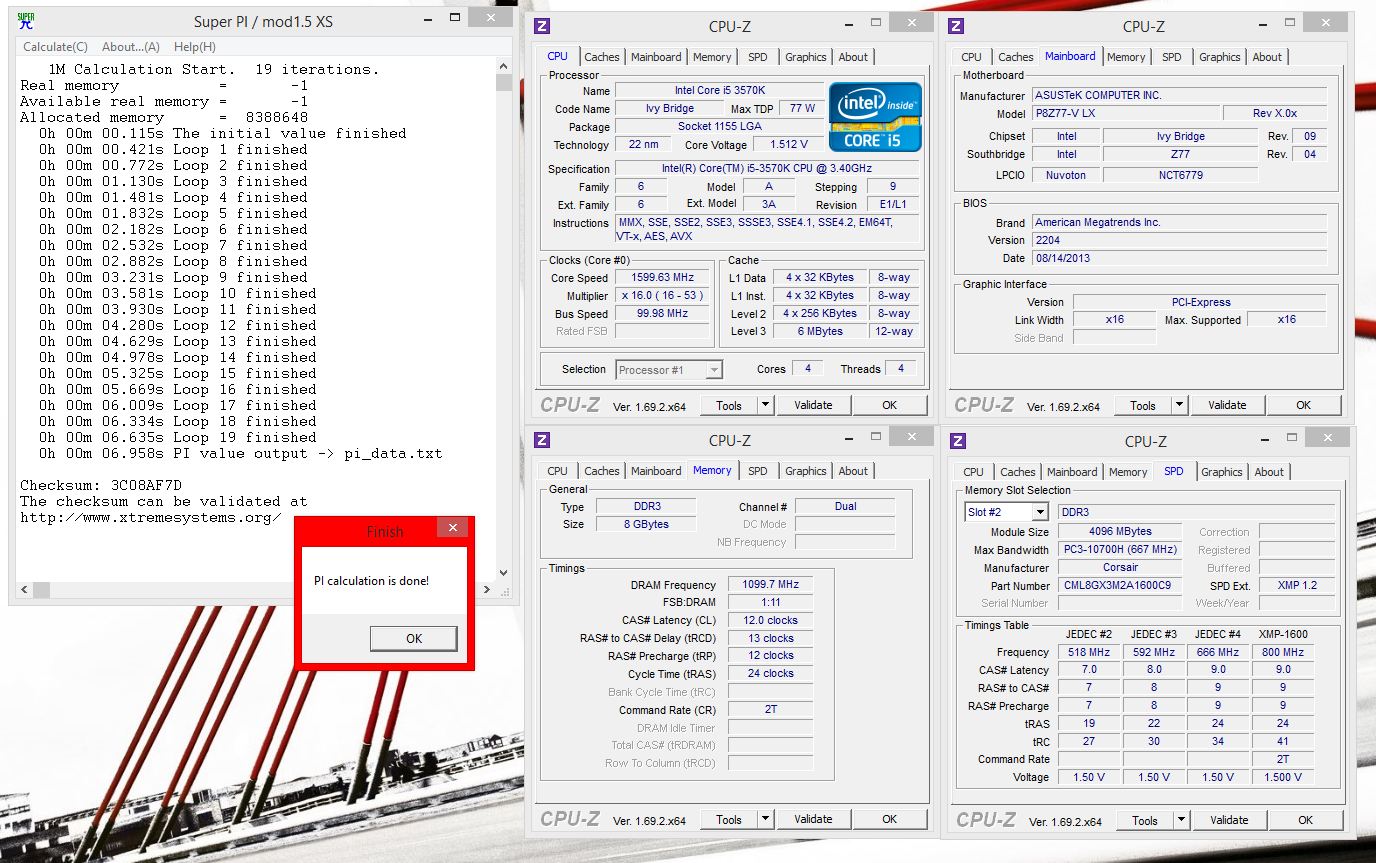1376x863 pixels.
Task: Click Checksum: 3C08AF7D line
Action: 101,485
